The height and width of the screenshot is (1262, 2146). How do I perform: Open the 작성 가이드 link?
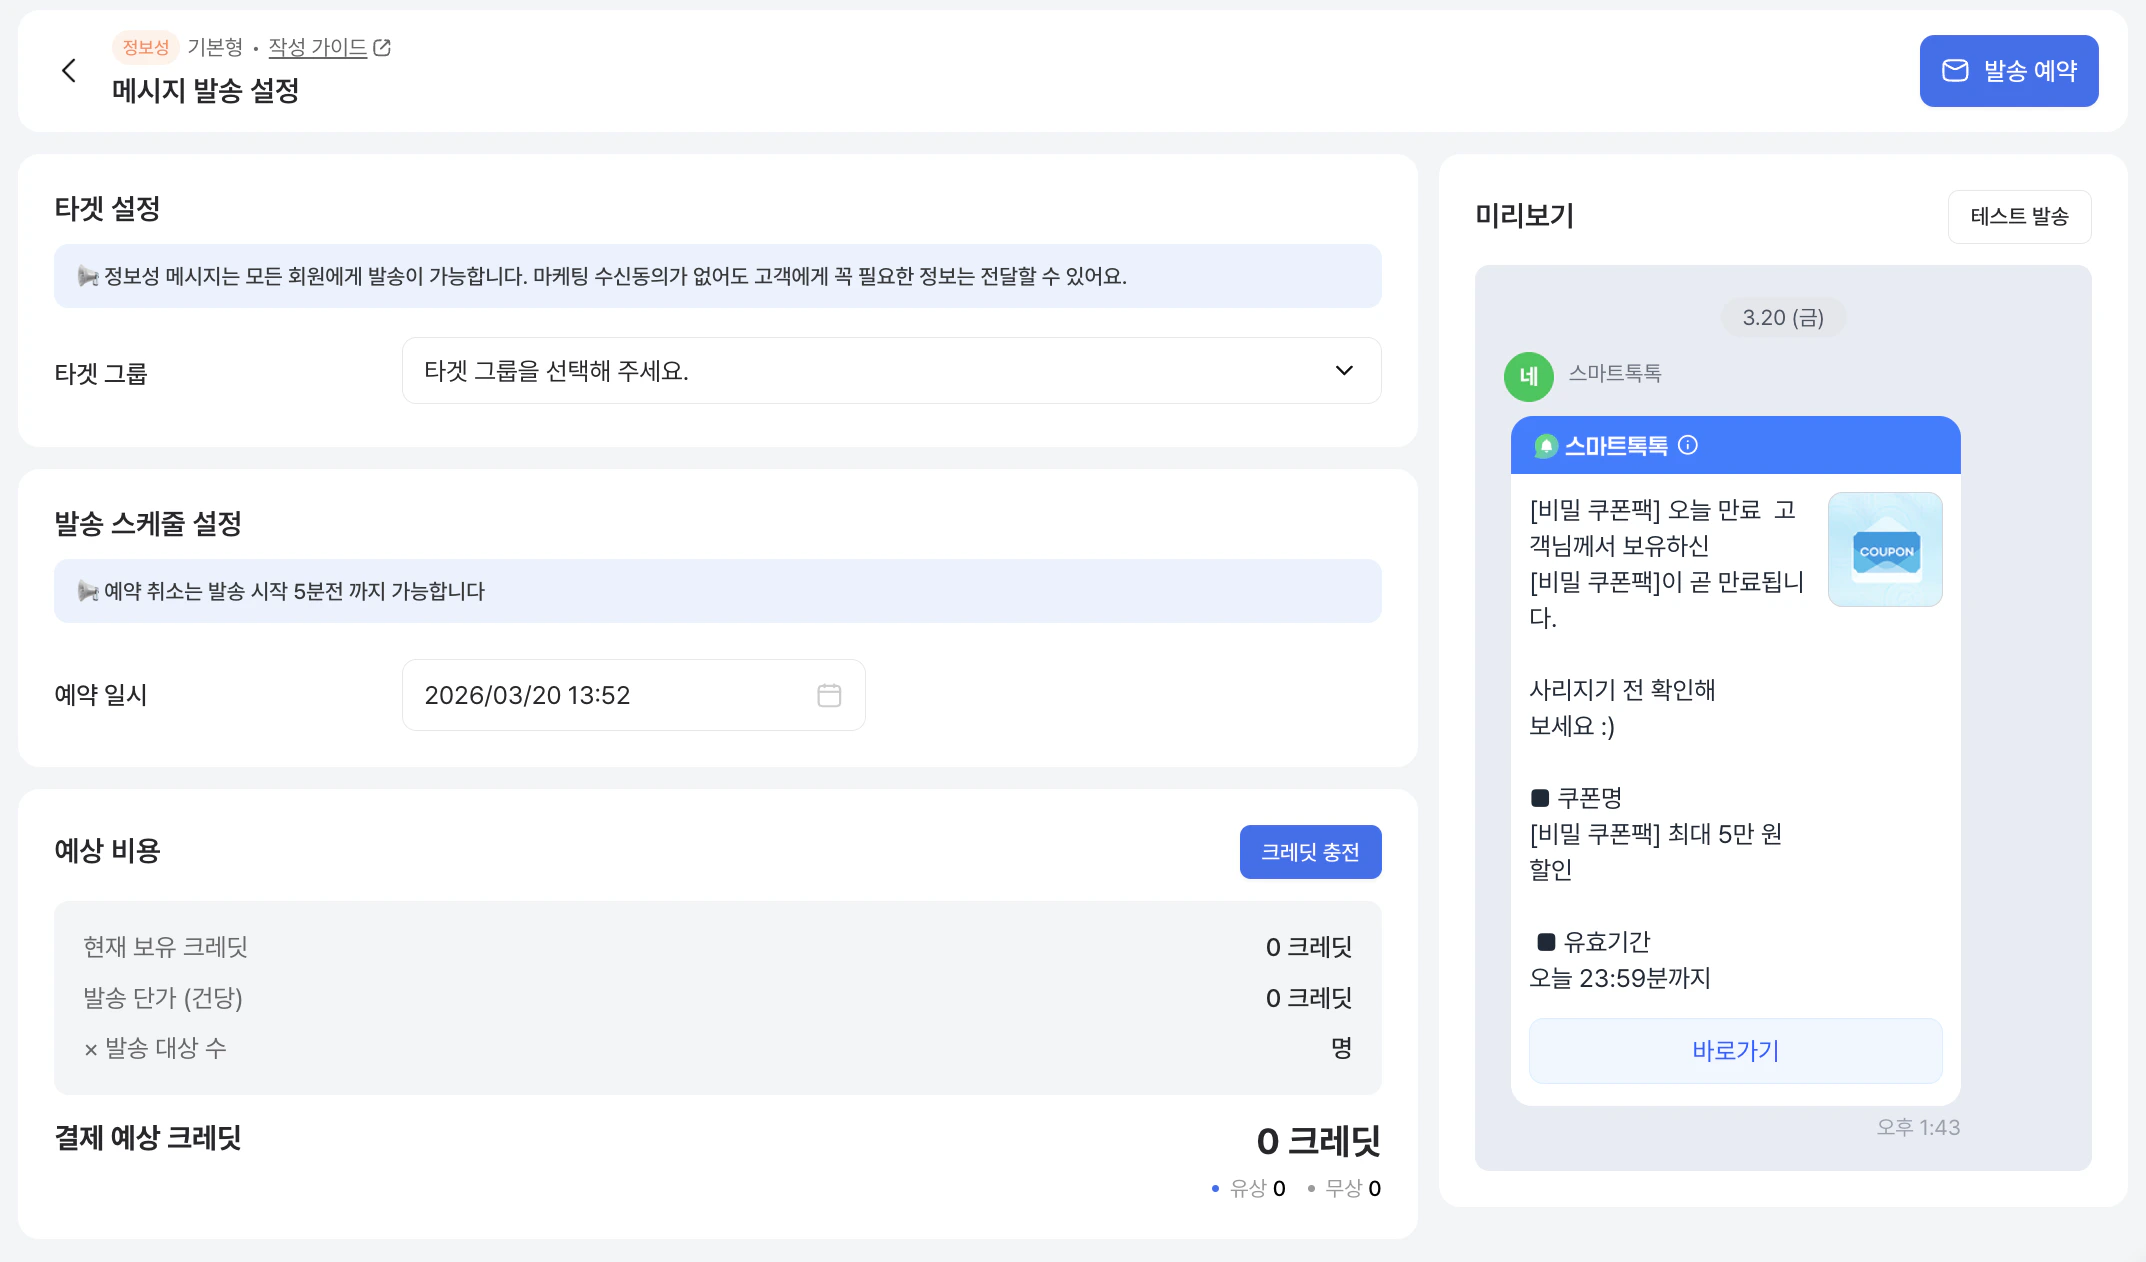point(318,47)
